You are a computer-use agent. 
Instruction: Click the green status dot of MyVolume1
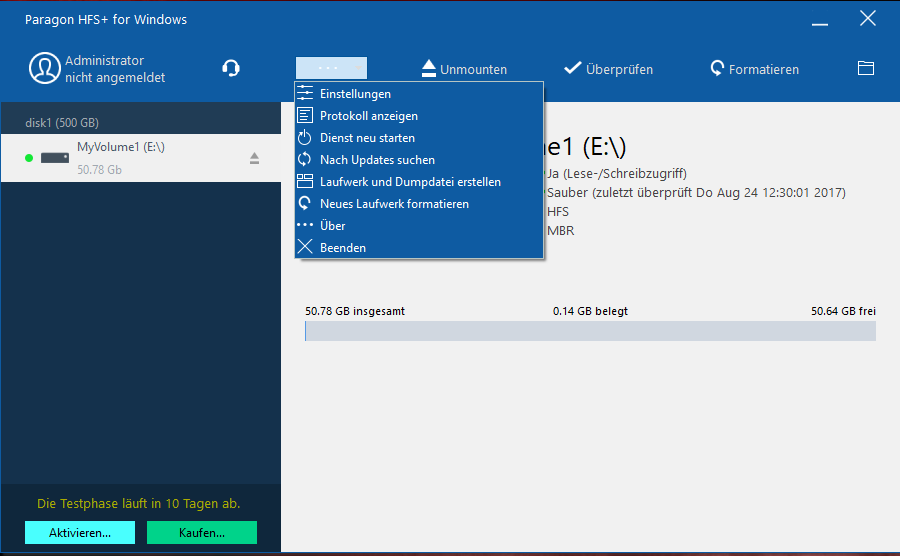[29, 158]
